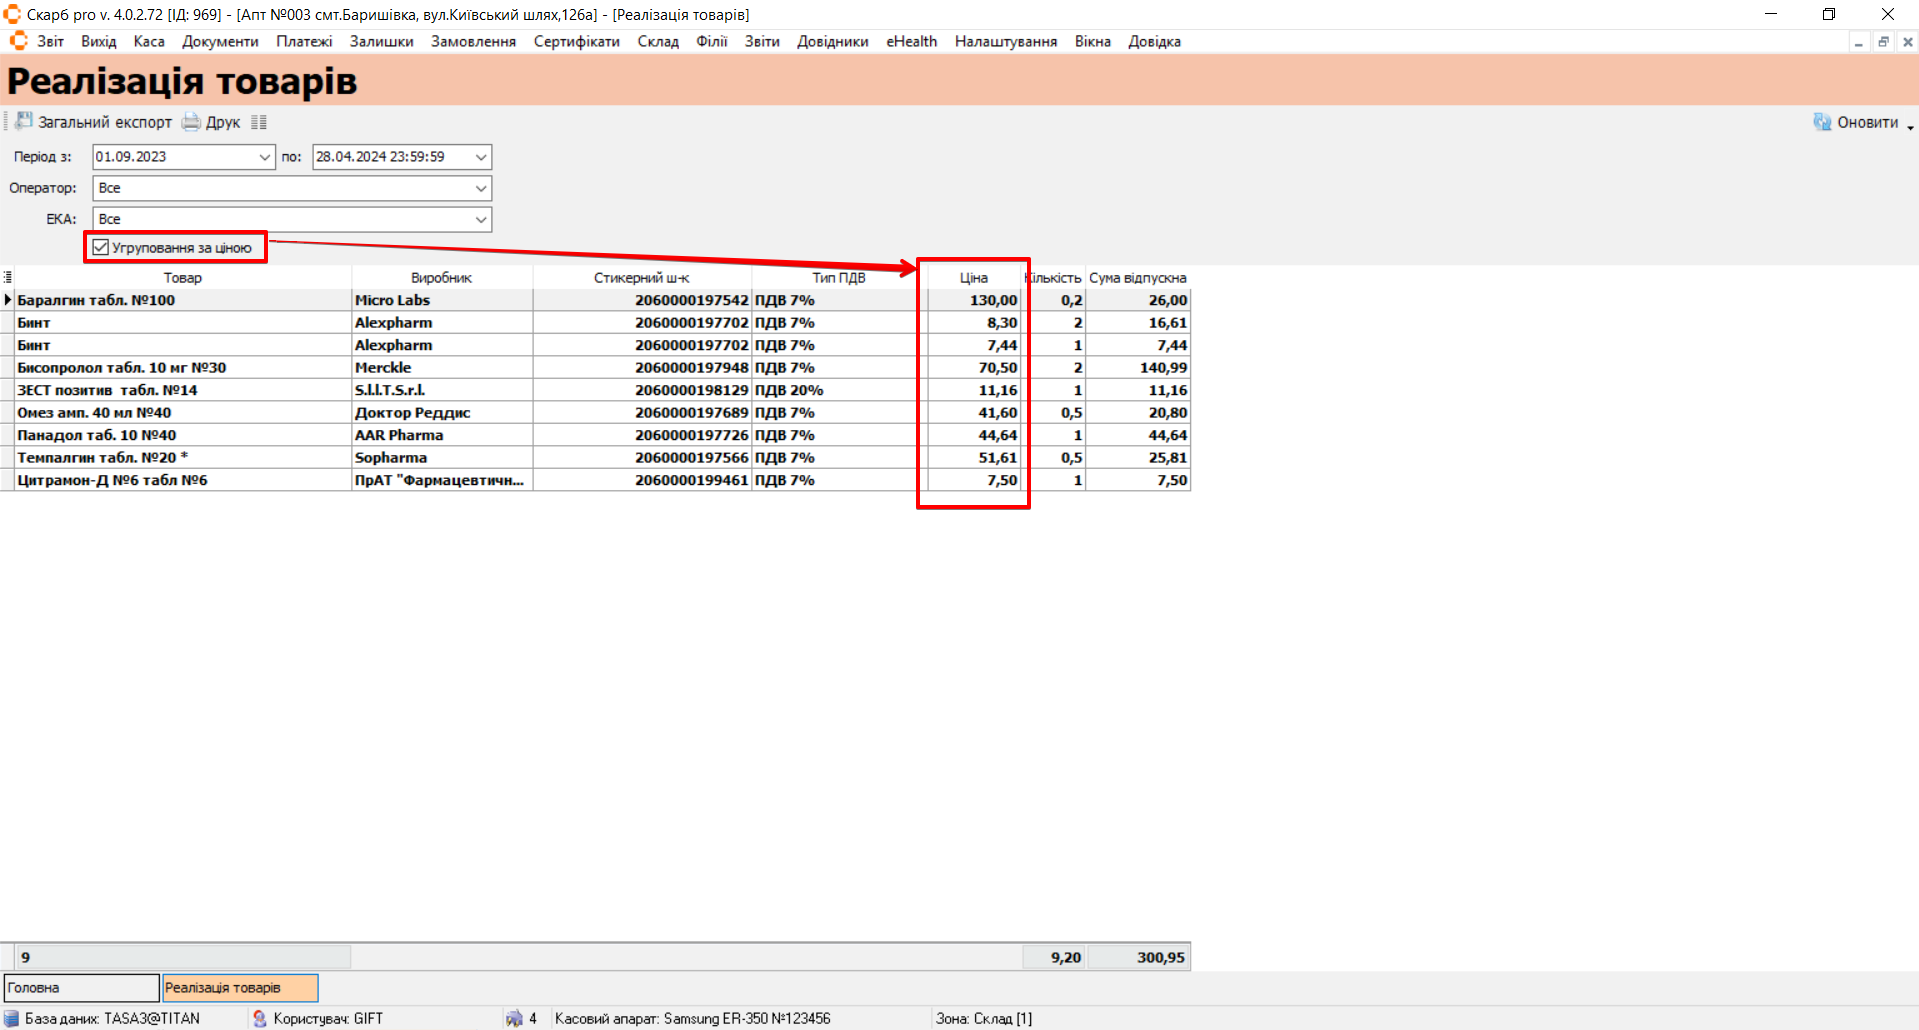Expand the ЕКА combo box

(481, 219)
